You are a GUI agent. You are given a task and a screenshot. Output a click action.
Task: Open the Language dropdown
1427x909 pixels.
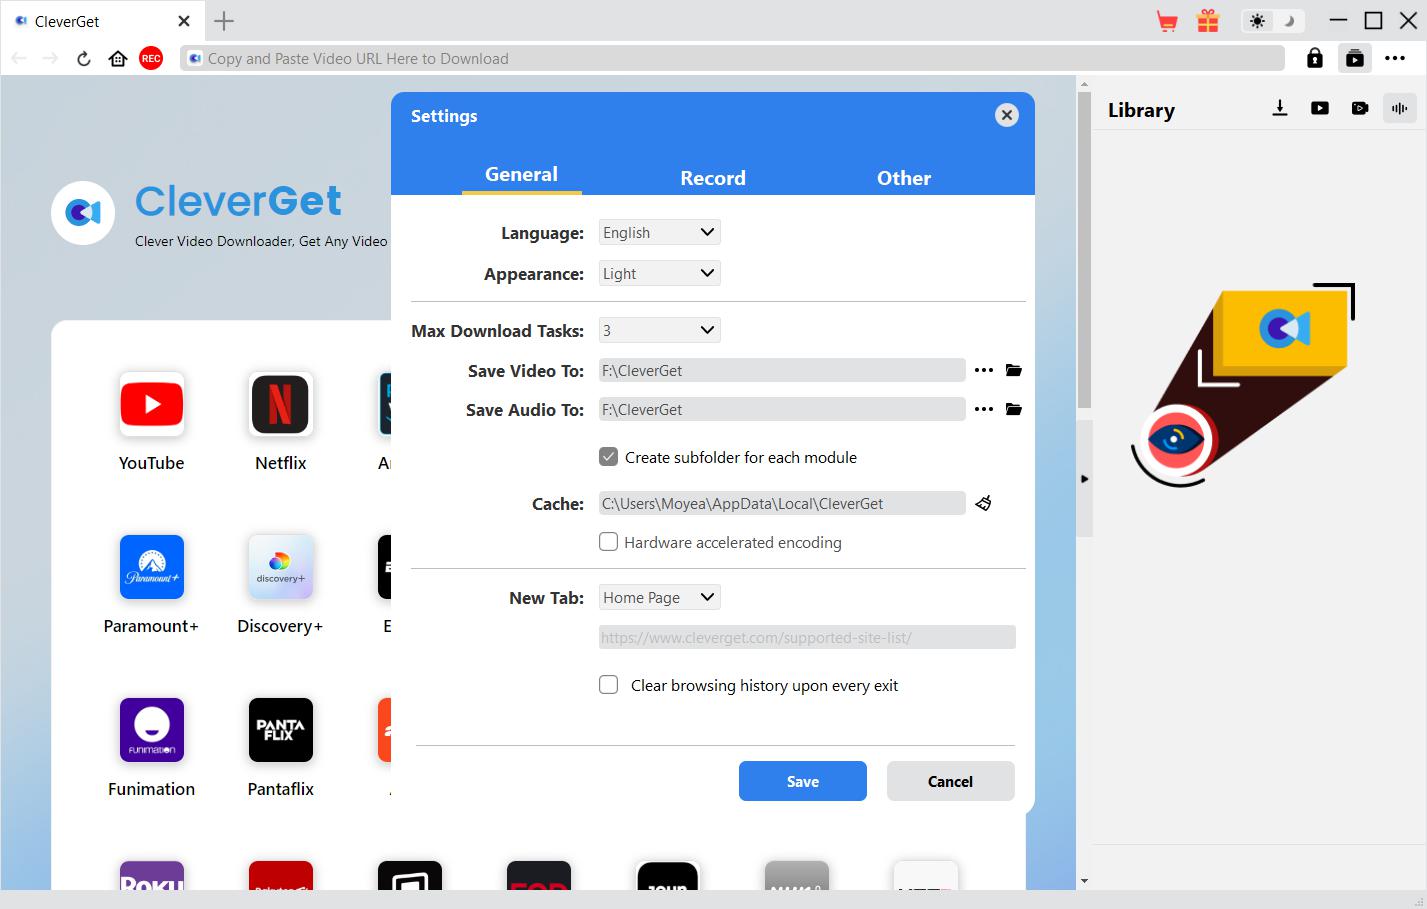click(x=659, y=231)
